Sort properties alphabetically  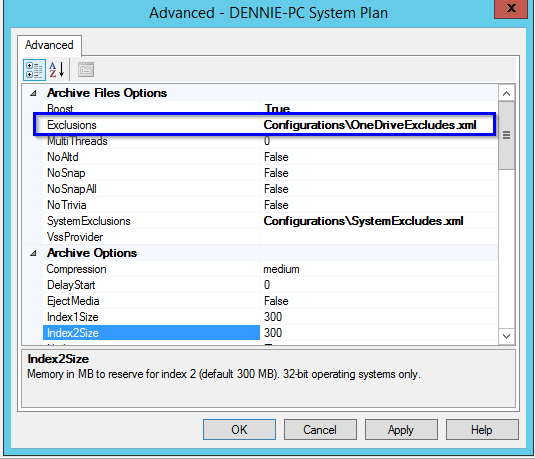57,70
